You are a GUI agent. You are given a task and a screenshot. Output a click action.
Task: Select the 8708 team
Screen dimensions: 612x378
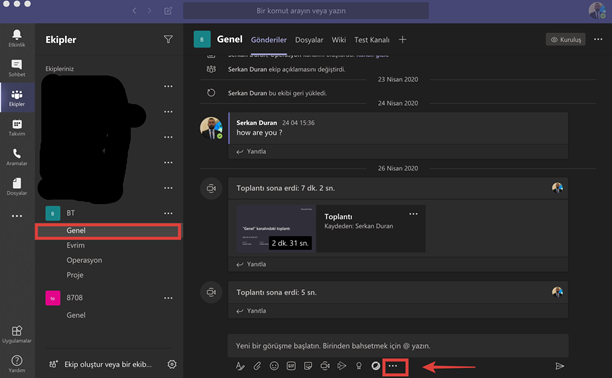[x=75, y=298]
